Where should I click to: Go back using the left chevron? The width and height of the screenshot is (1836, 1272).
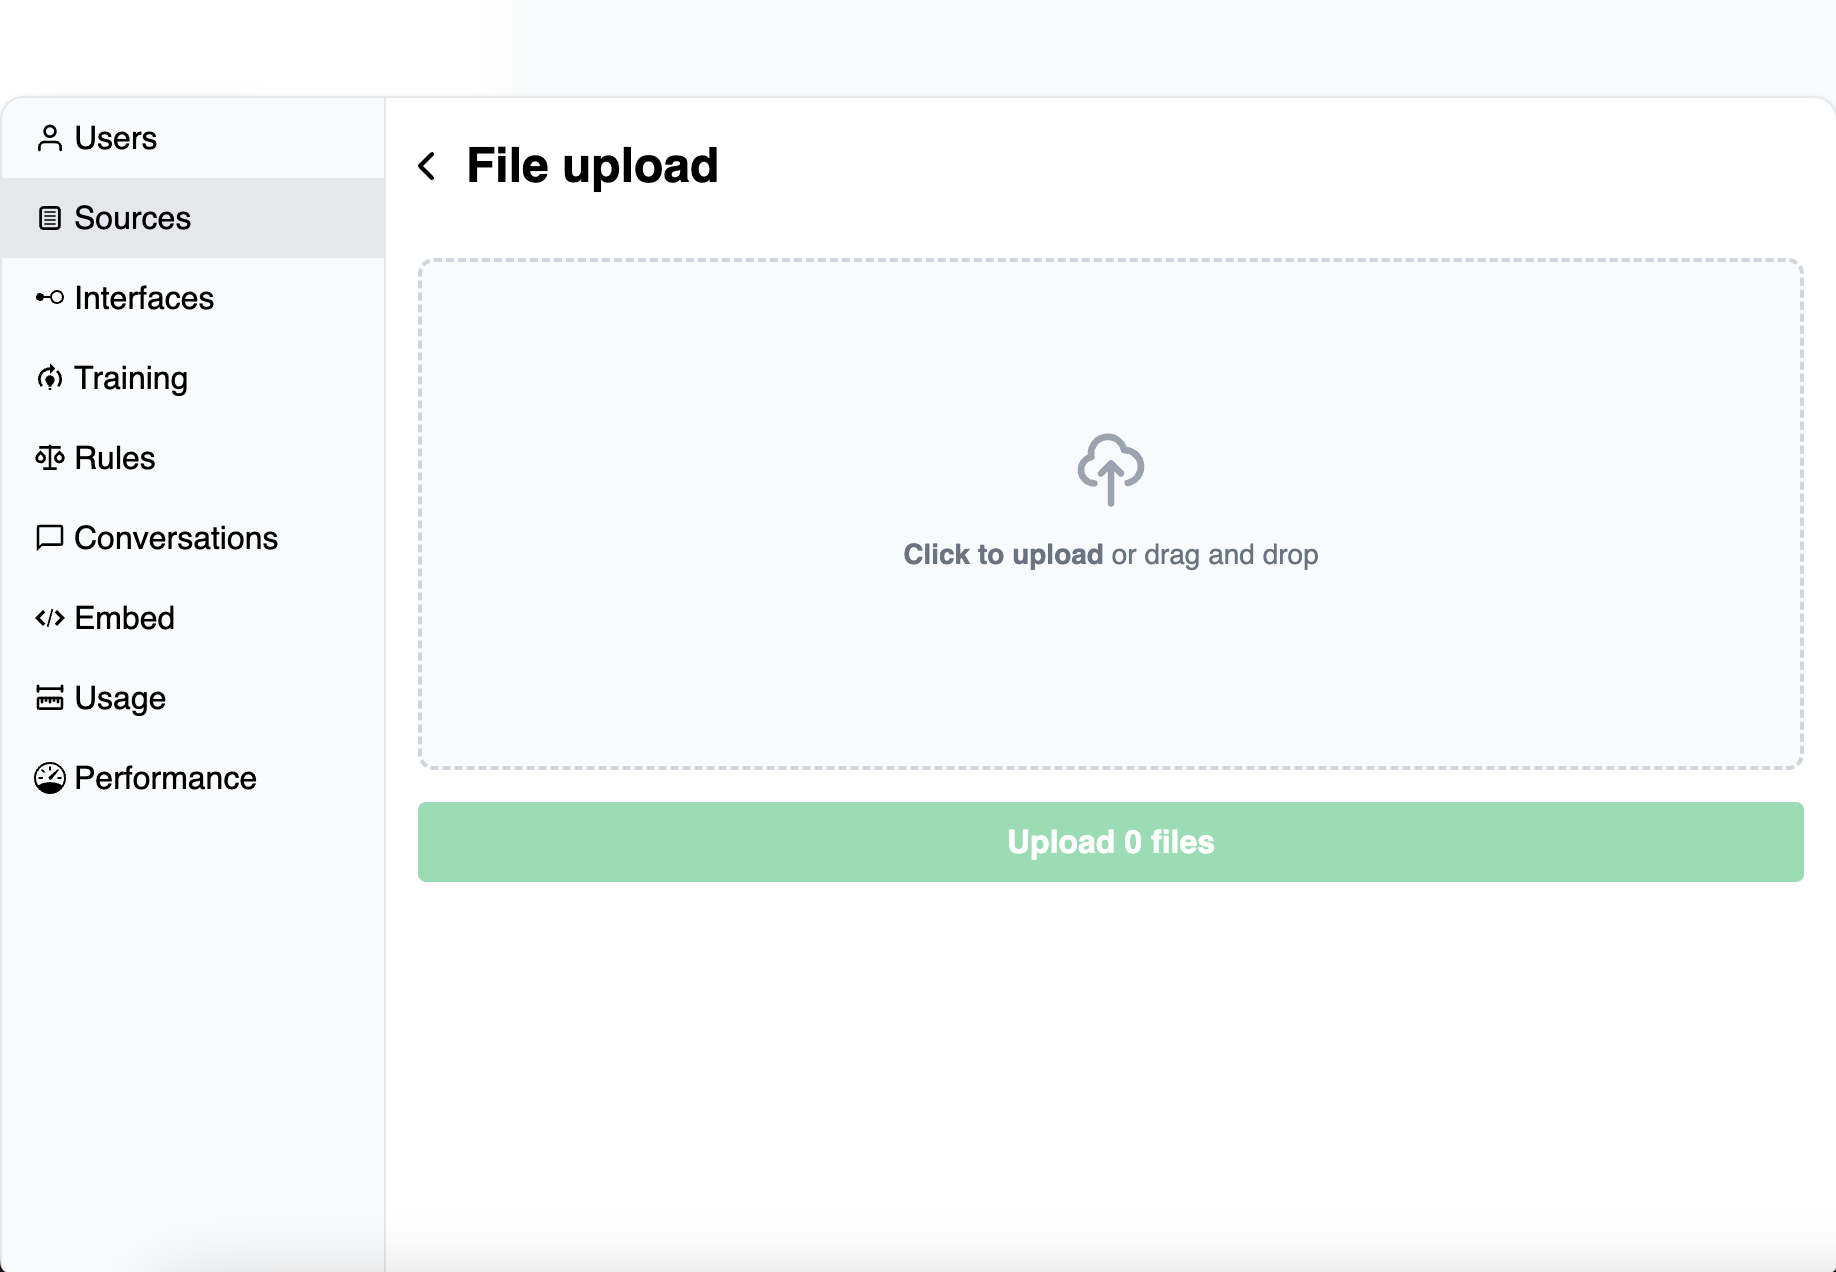[427, 166]
